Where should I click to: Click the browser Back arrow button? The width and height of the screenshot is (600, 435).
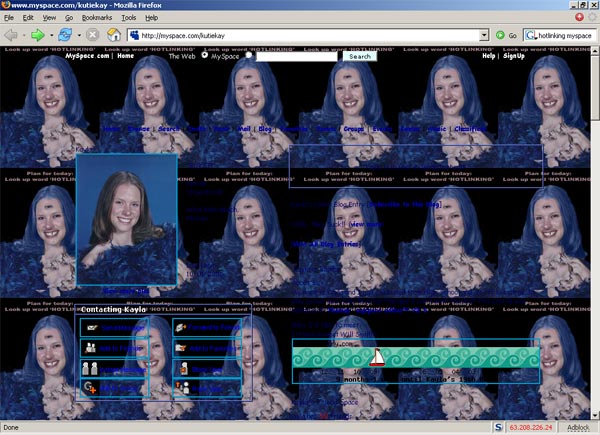pos(13,35)
